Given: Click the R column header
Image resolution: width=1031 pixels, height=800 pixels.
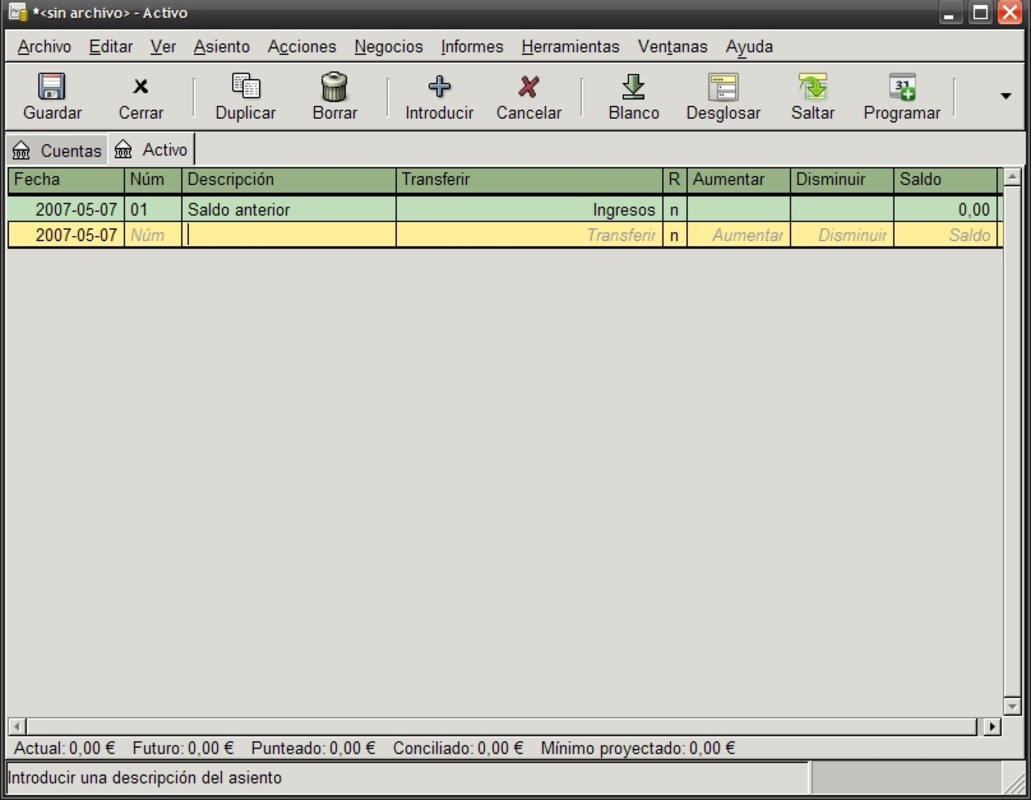Looking at the screenshot, I should point(675,179).
